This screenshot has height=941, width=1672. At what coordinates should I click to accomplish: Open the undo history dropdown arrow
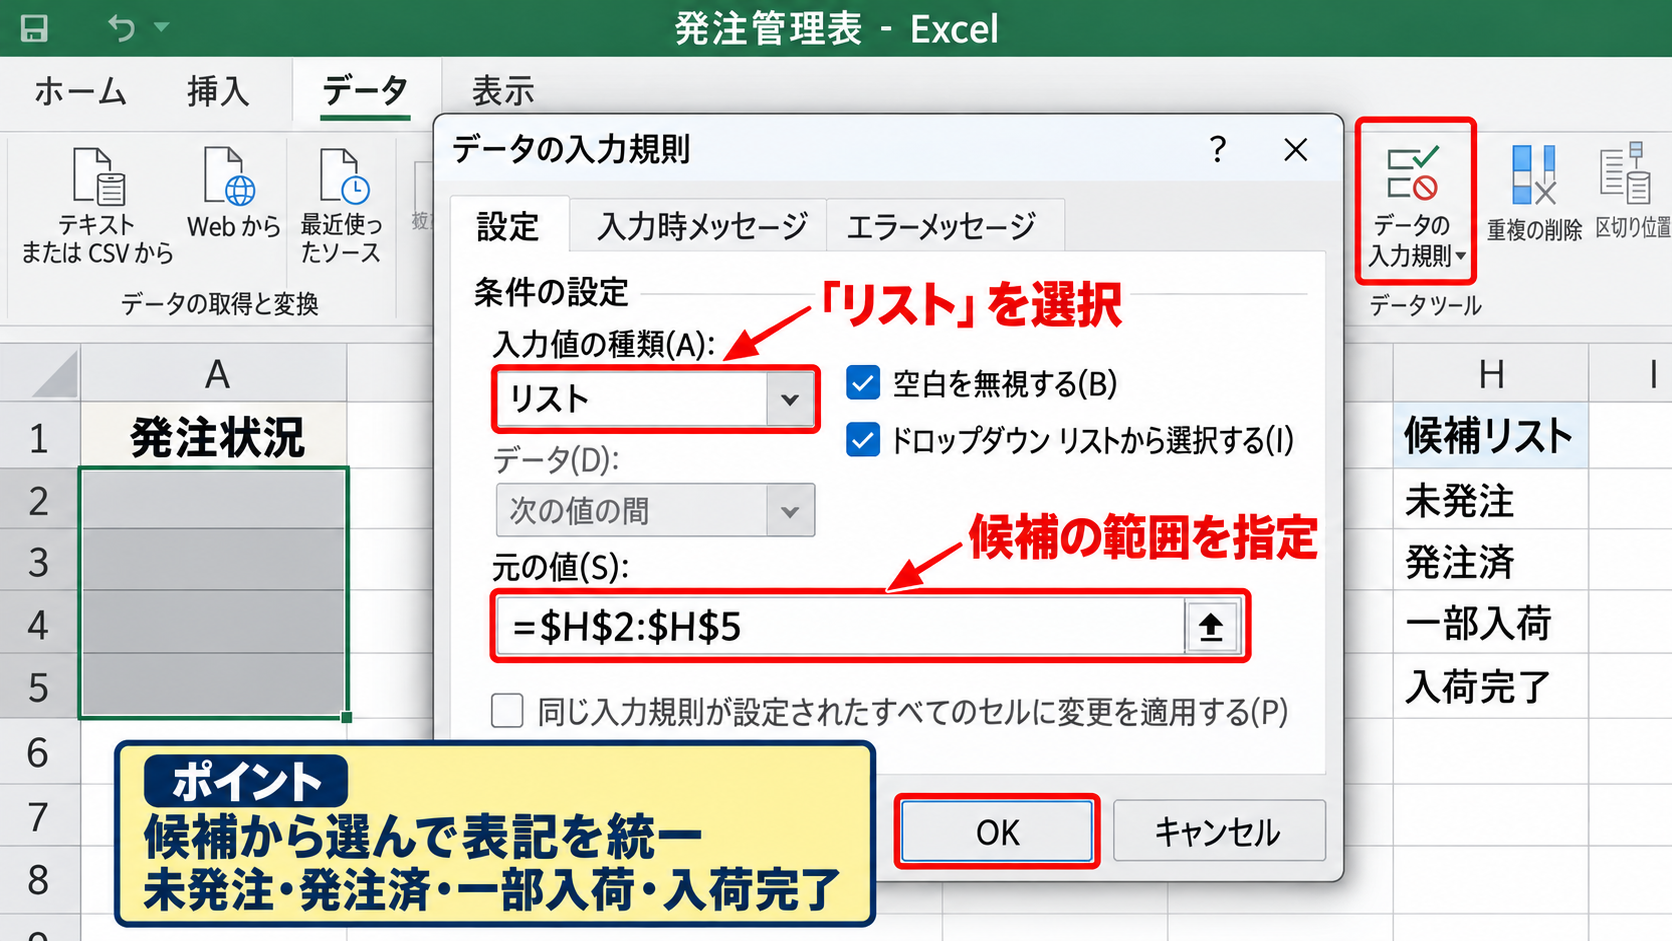(161, 27)
